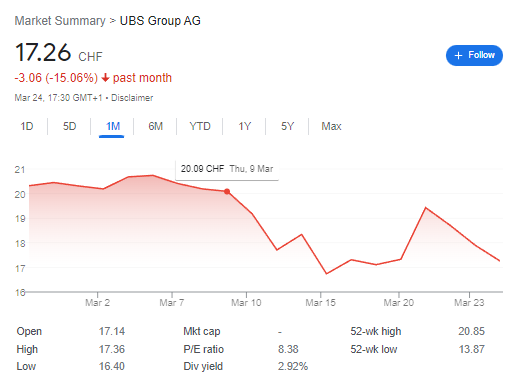Click the 20.09 CHF tooltip box
523x383 pixels.
(x=227, y=170)
